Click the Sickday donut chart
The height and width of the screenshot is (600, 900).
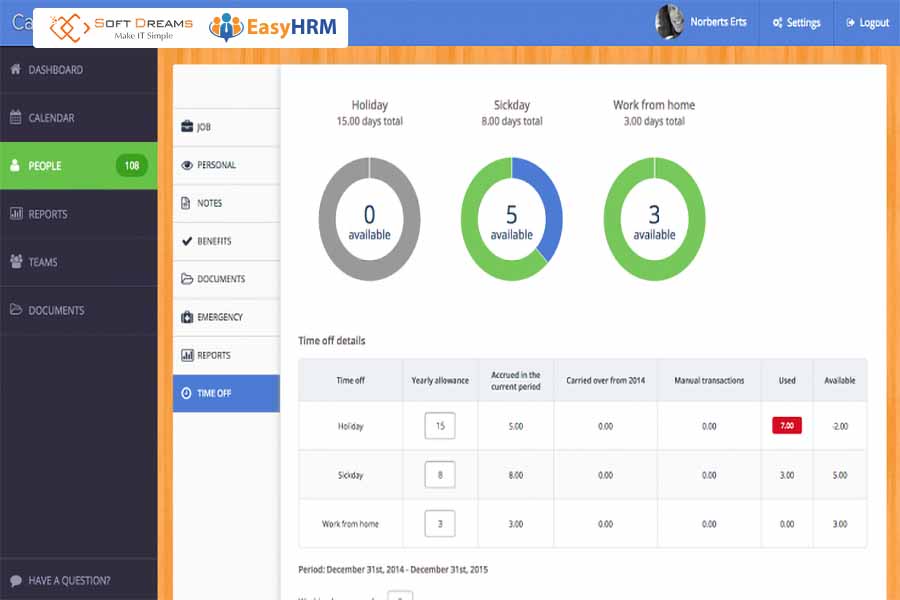click(x=511, y=219)
